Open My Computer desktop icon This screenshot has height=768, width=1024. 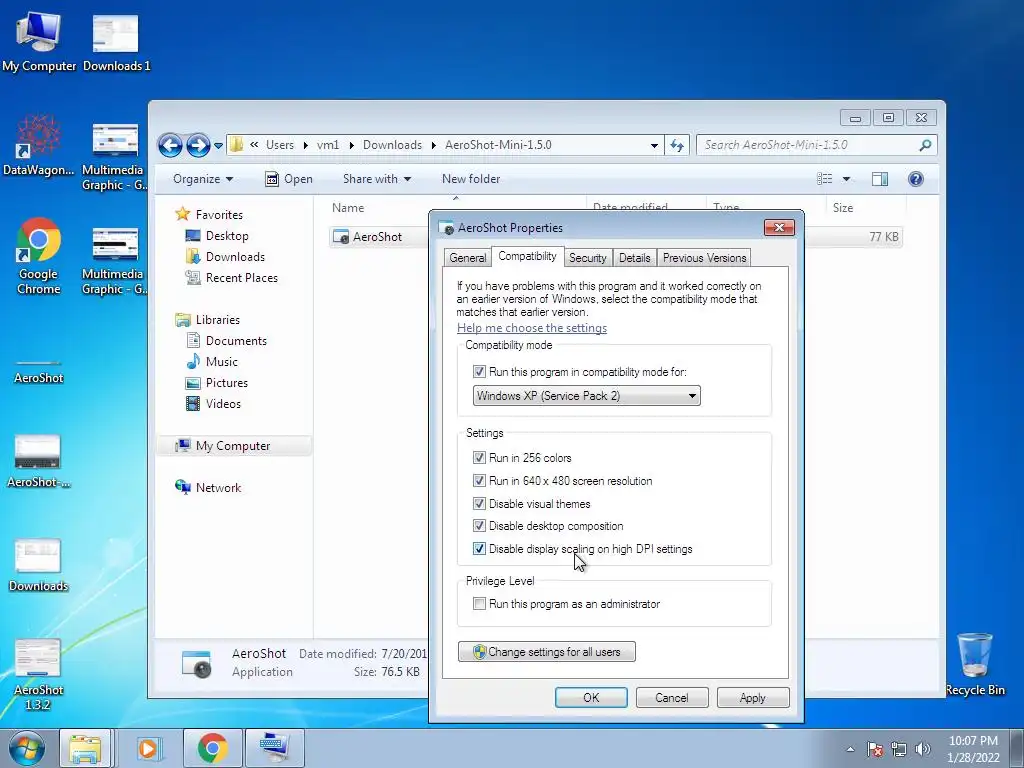(39, 42)
